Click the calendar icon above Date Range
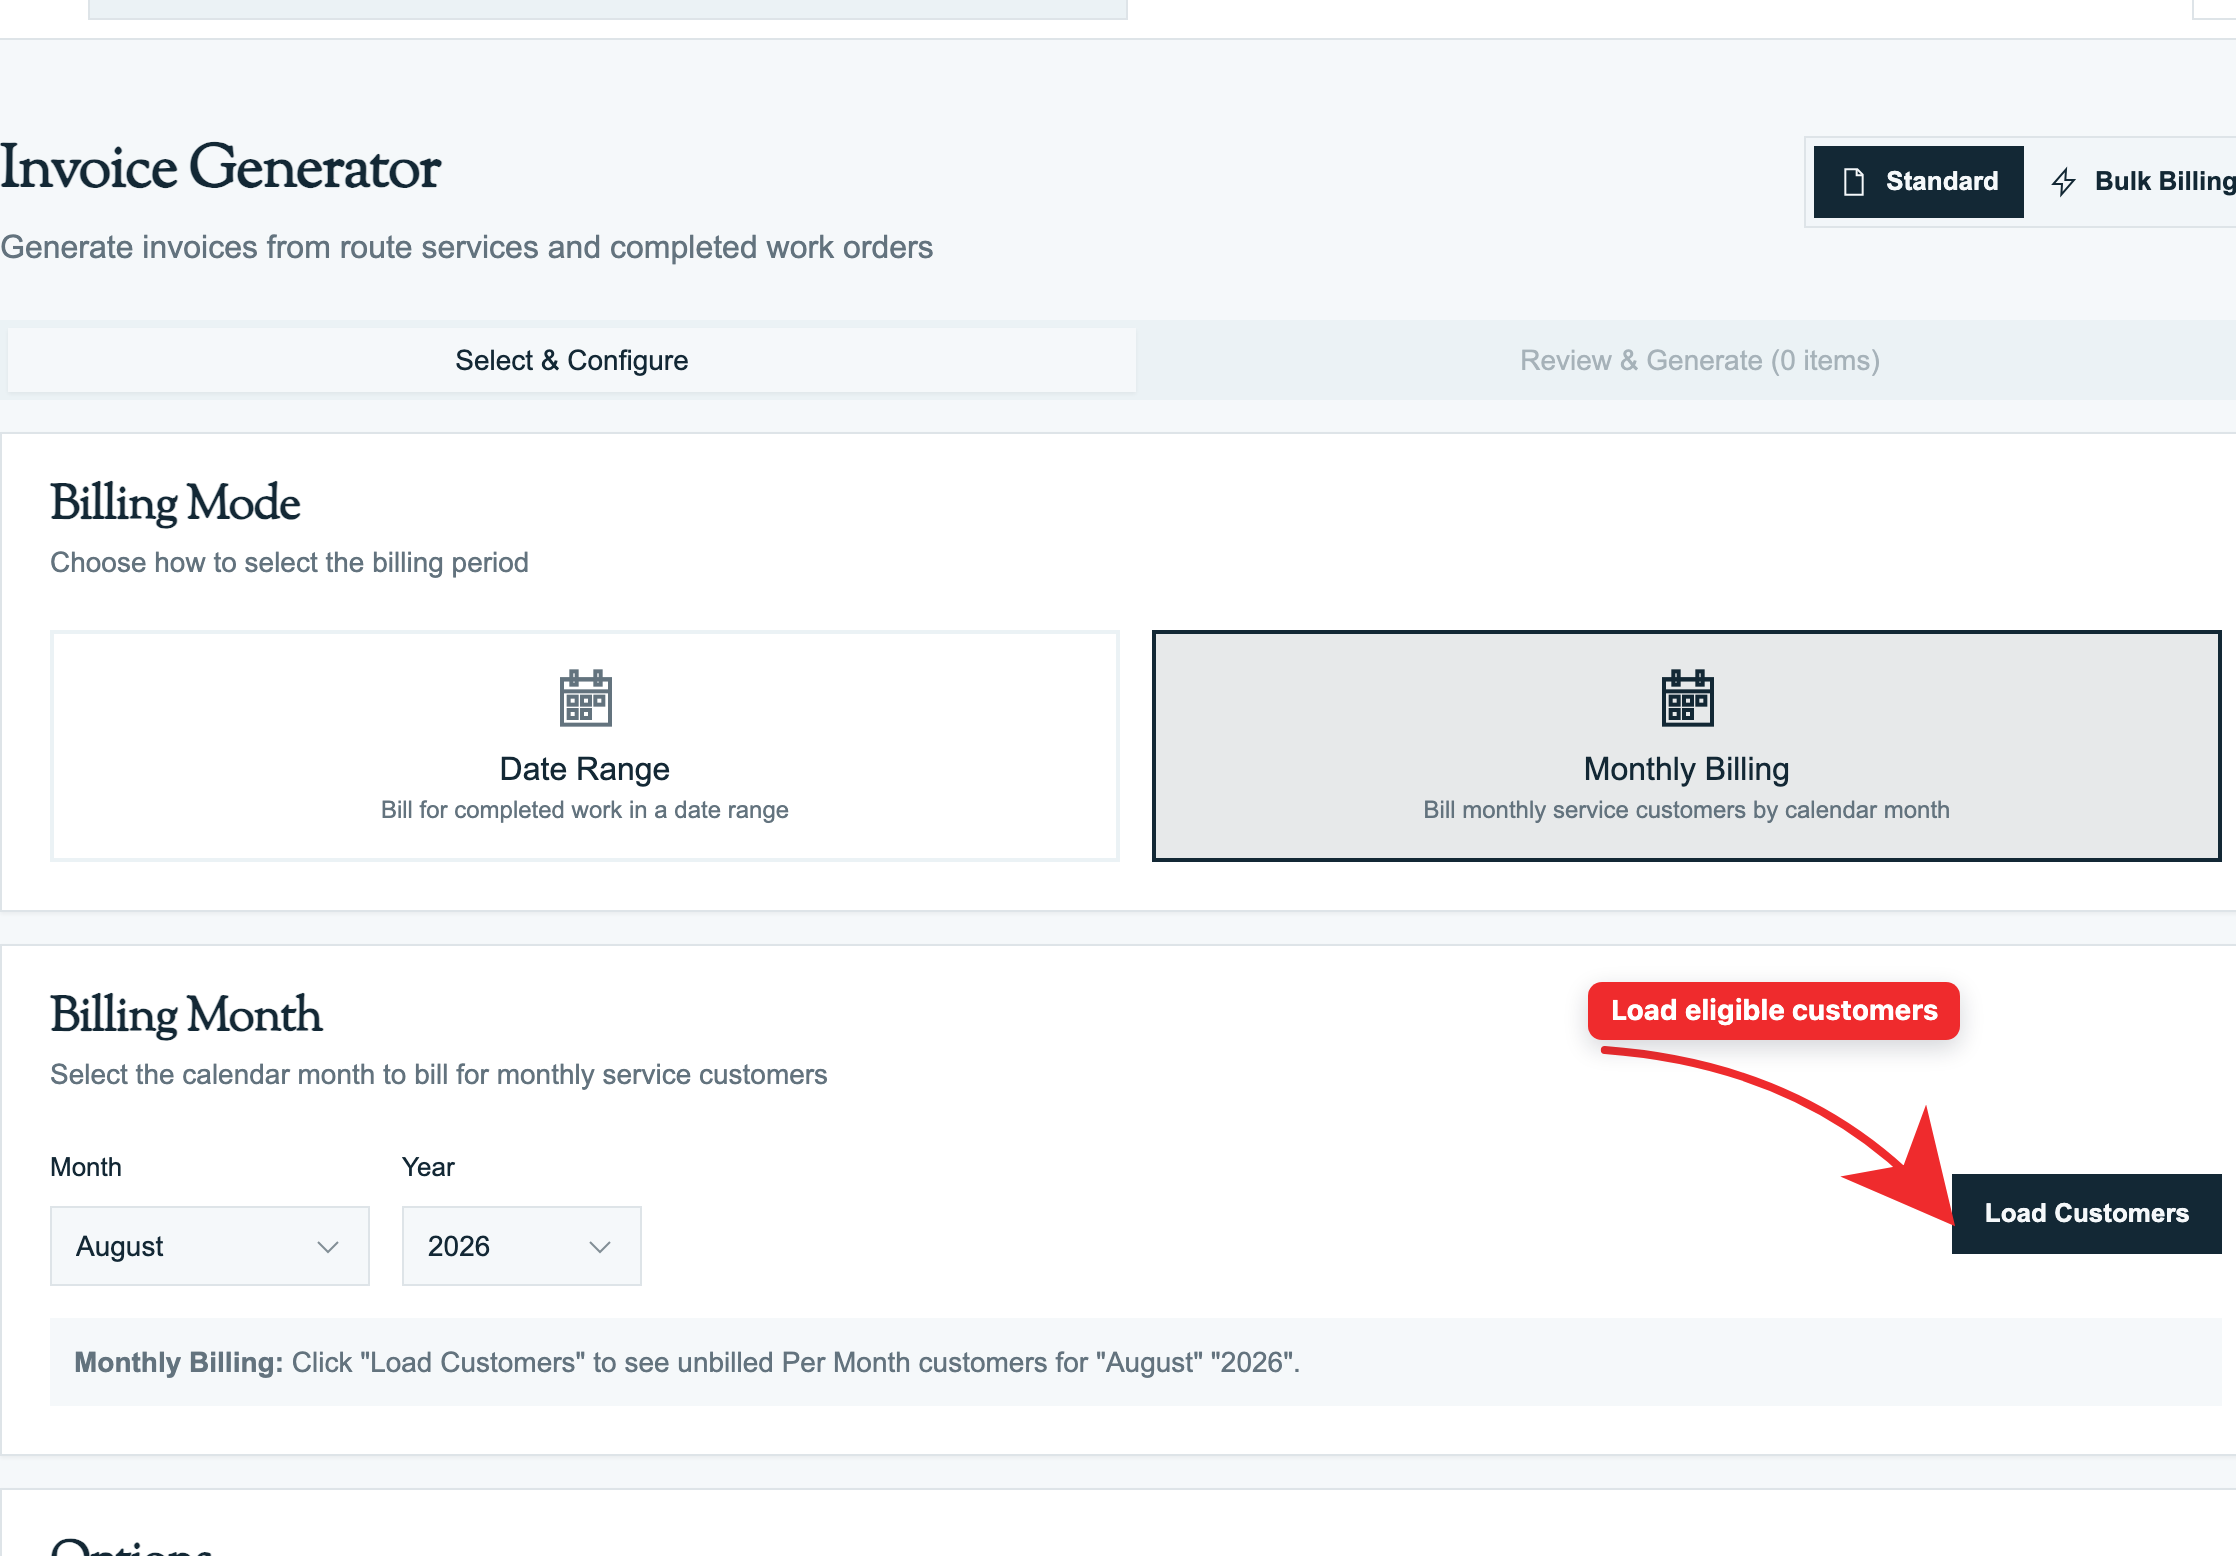 [585, 697]
